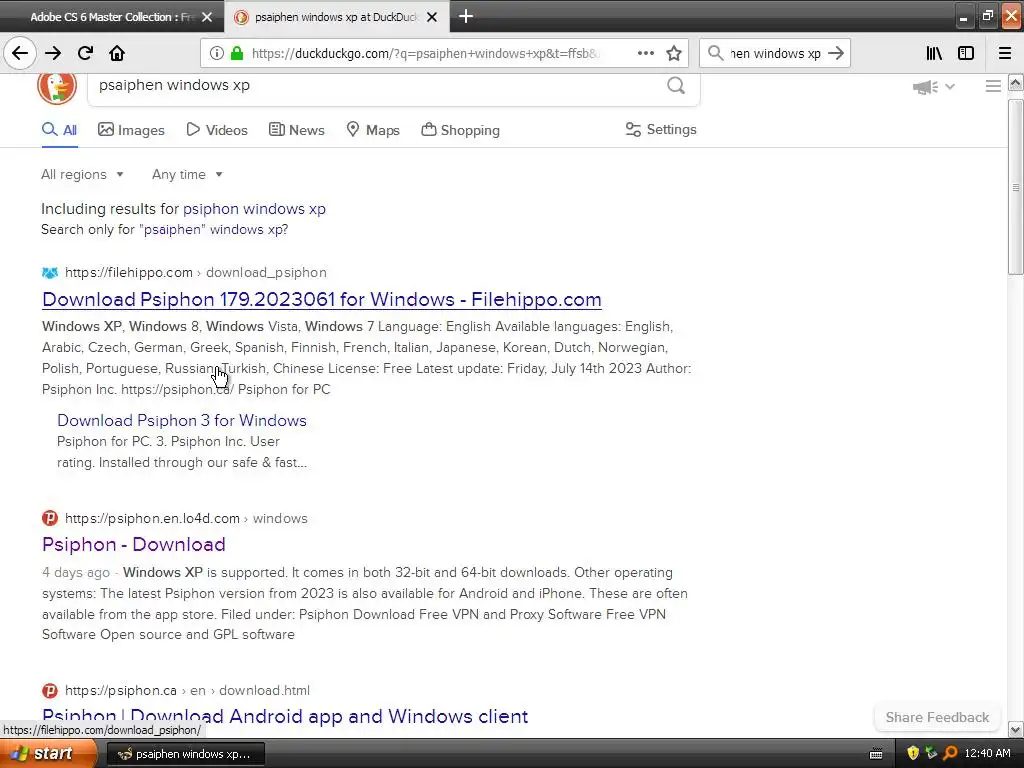The width and height of the screenshot is (1024, 768).
Task: Bookmark this page with the star
Action: 674,53
